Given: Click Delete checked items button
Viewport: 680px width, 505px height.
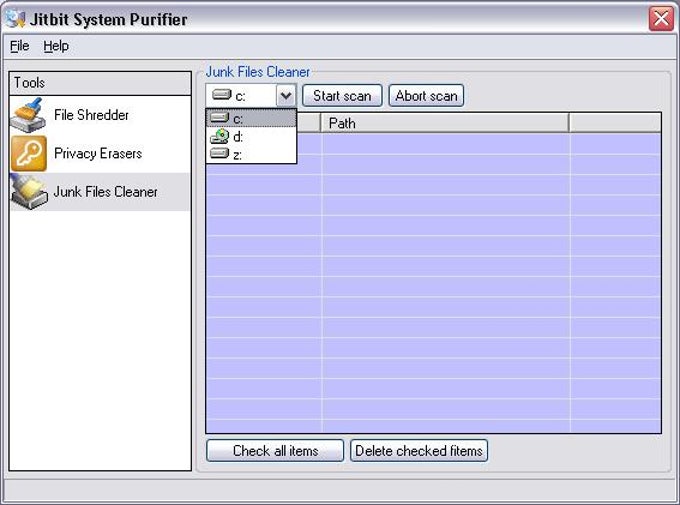Looking at the screenshot, I should (419, 451).
